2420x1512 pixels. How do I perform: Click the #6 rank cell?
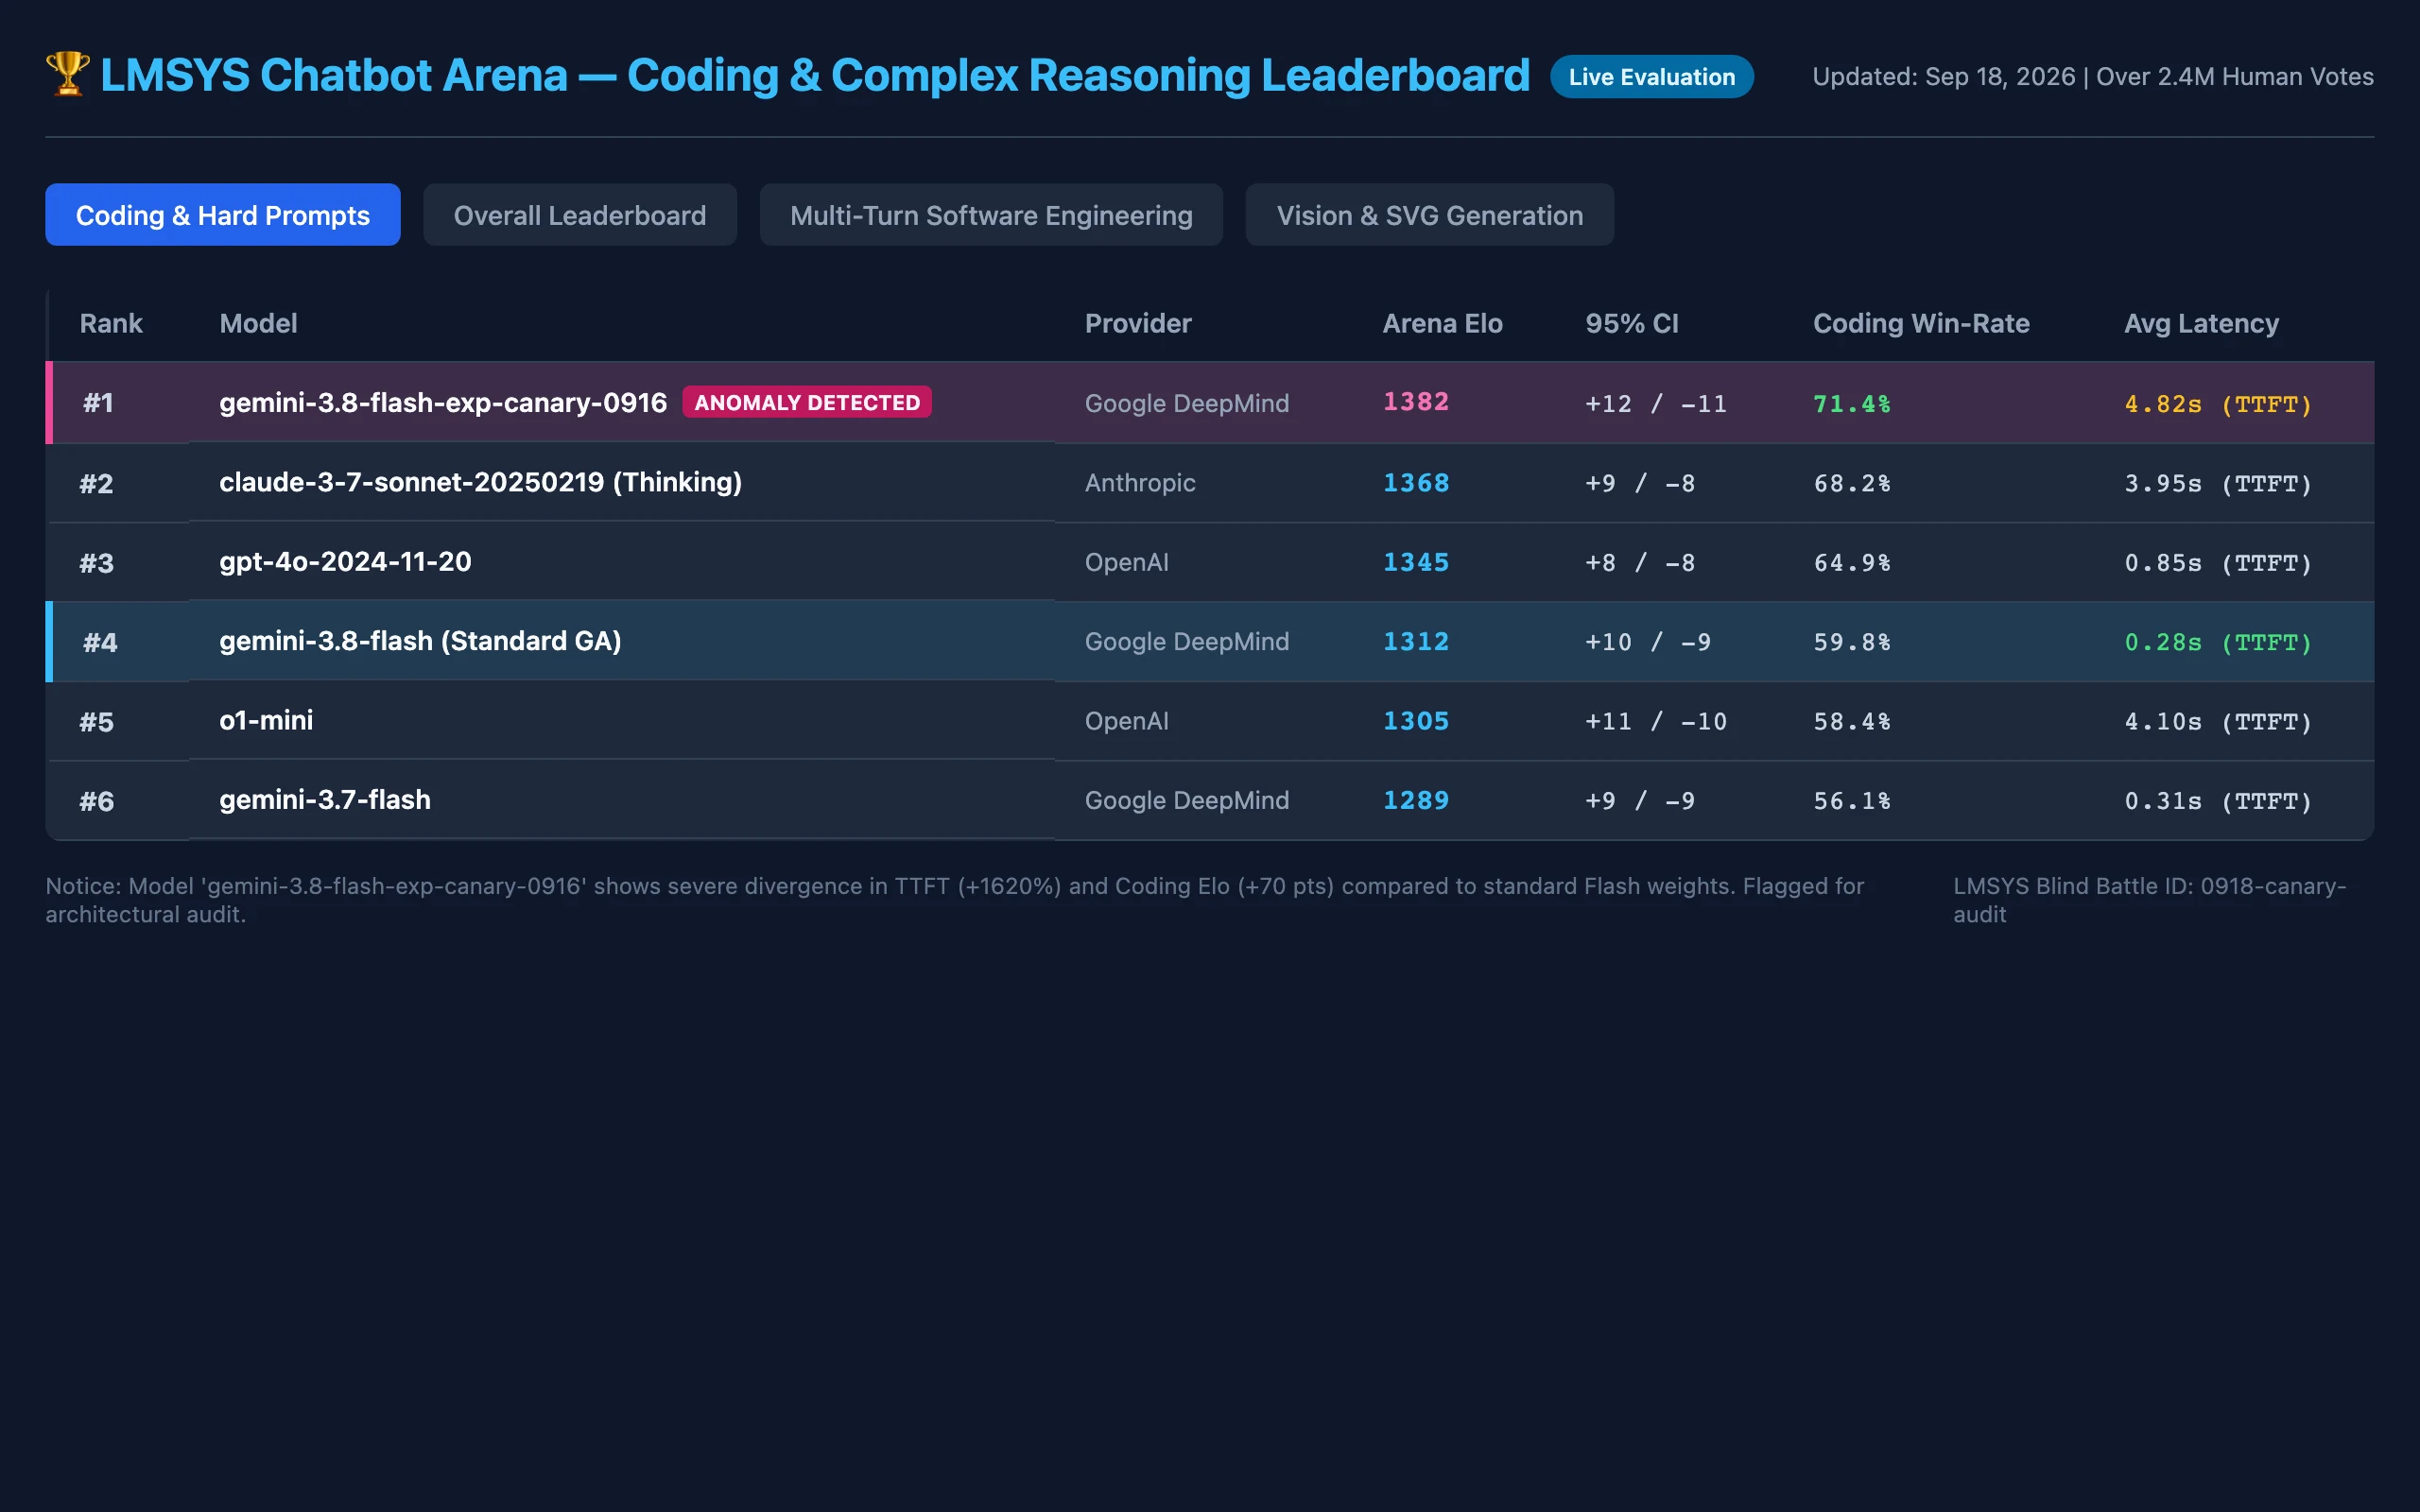(x=97, y=801)
